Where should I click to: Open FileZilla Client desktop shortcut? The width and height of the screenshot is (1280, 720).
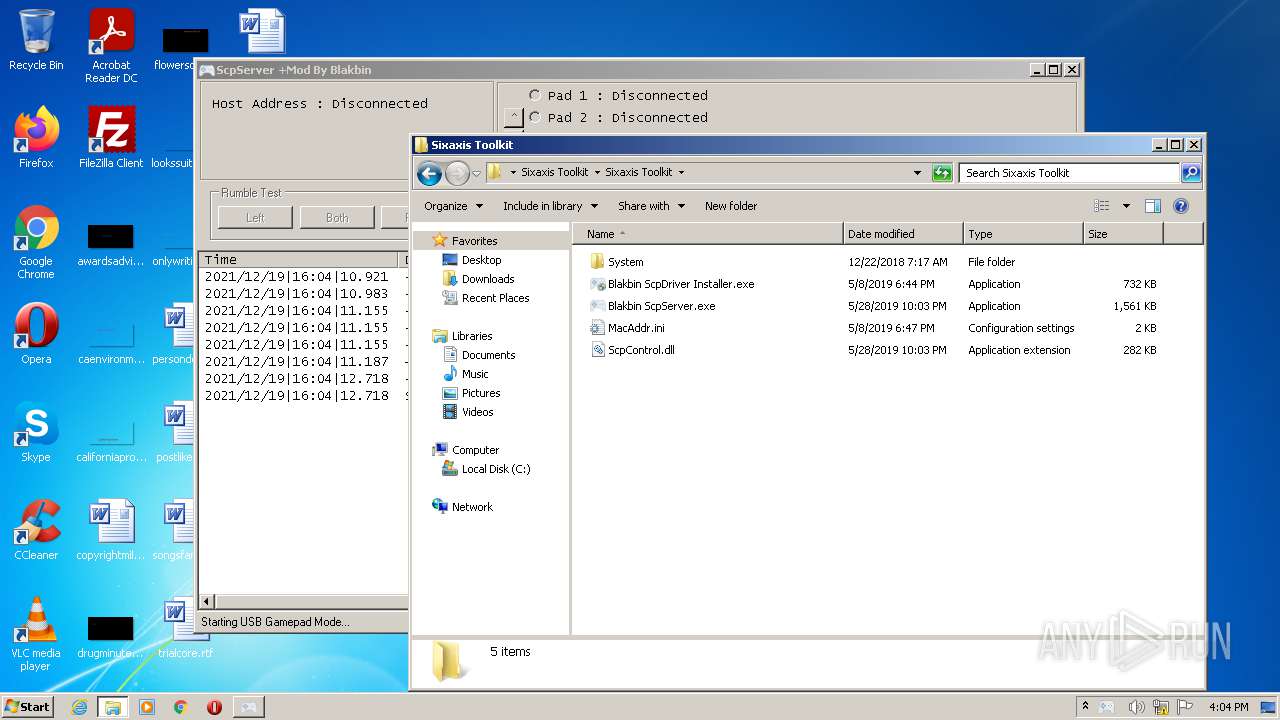tap(111, 138)
